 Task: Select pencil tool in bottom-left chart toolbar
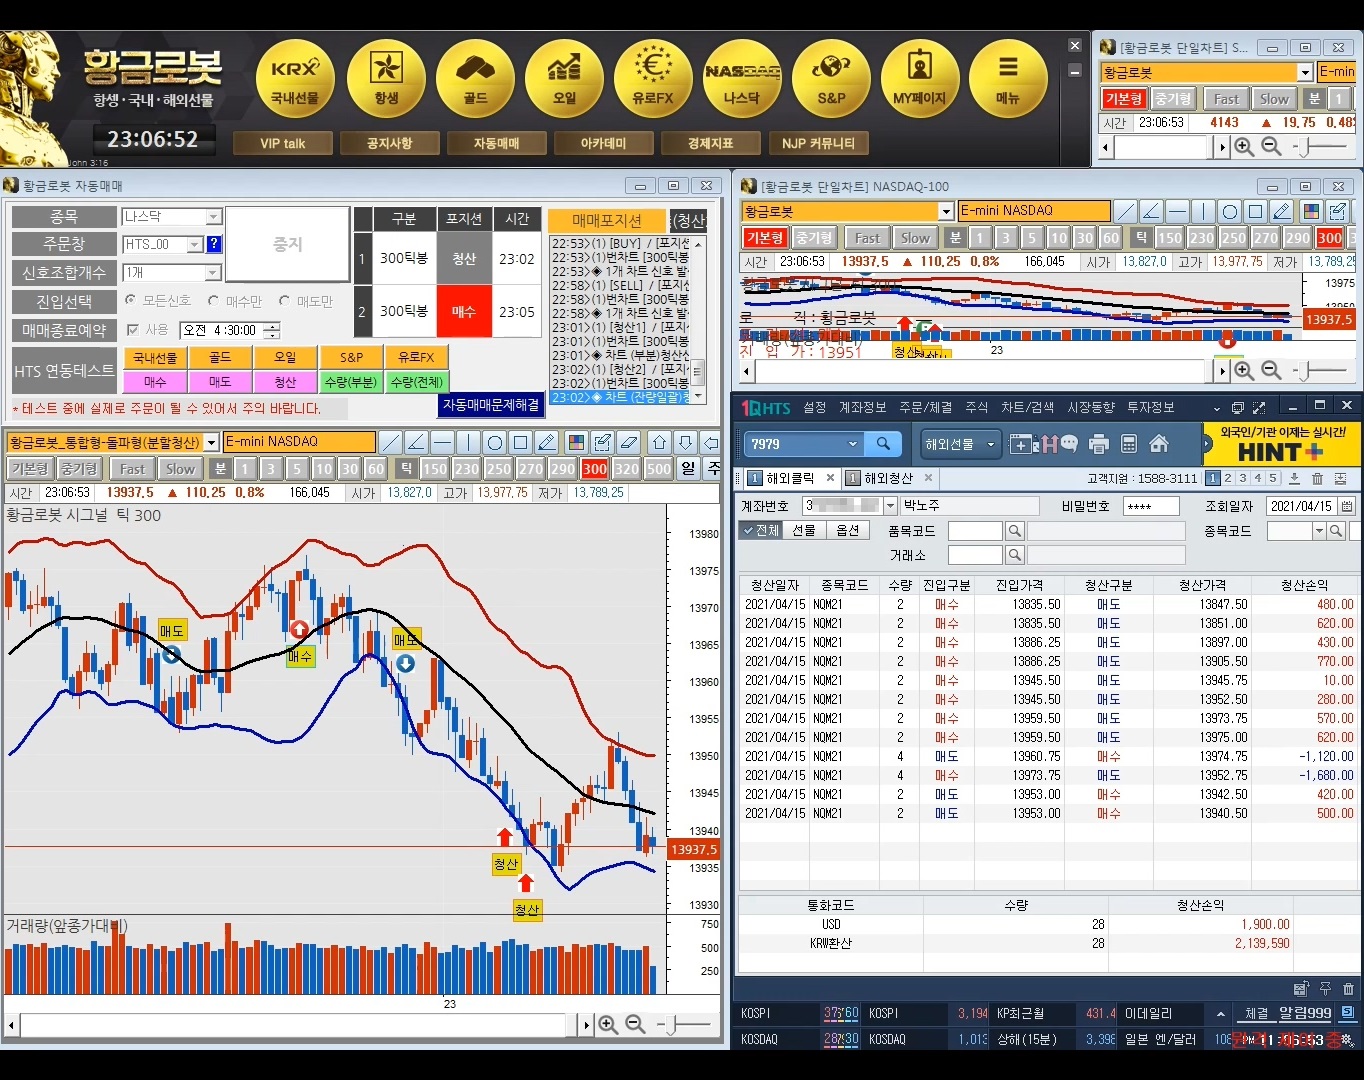[547, 442]
